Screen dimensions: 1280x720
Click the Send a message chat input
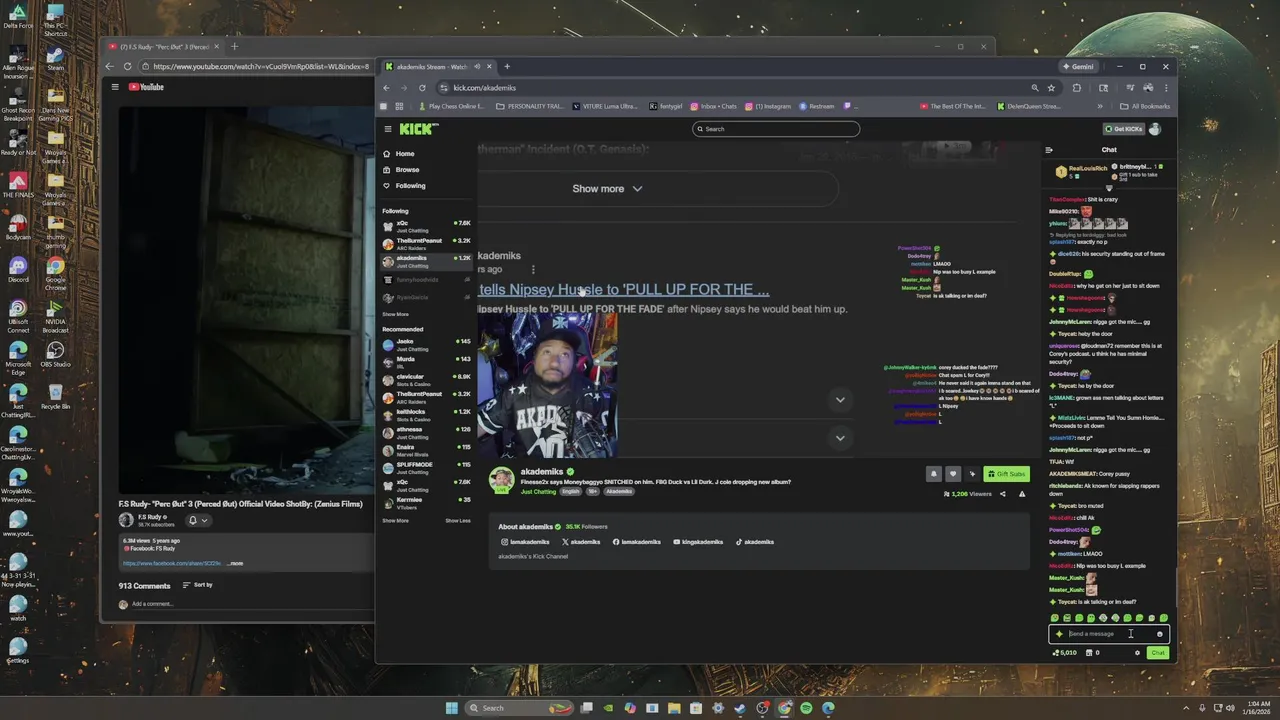[1108, 634]
